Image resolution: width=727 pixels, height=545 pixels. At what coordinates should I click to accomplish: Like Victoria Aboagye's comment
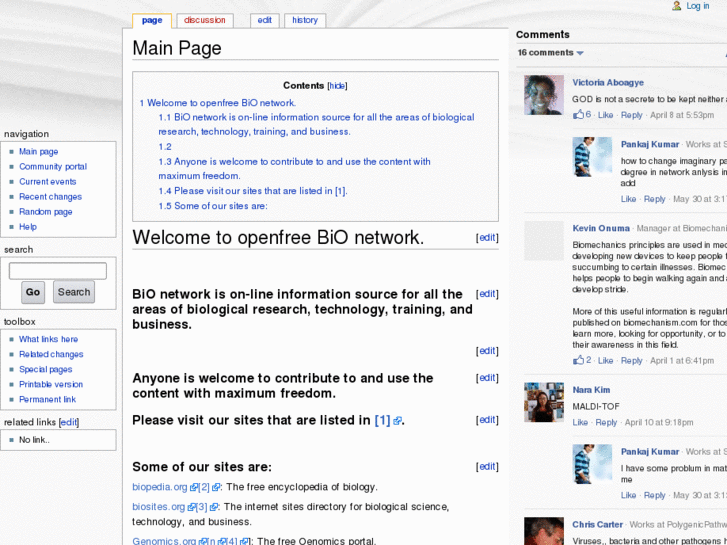(605, 115)
